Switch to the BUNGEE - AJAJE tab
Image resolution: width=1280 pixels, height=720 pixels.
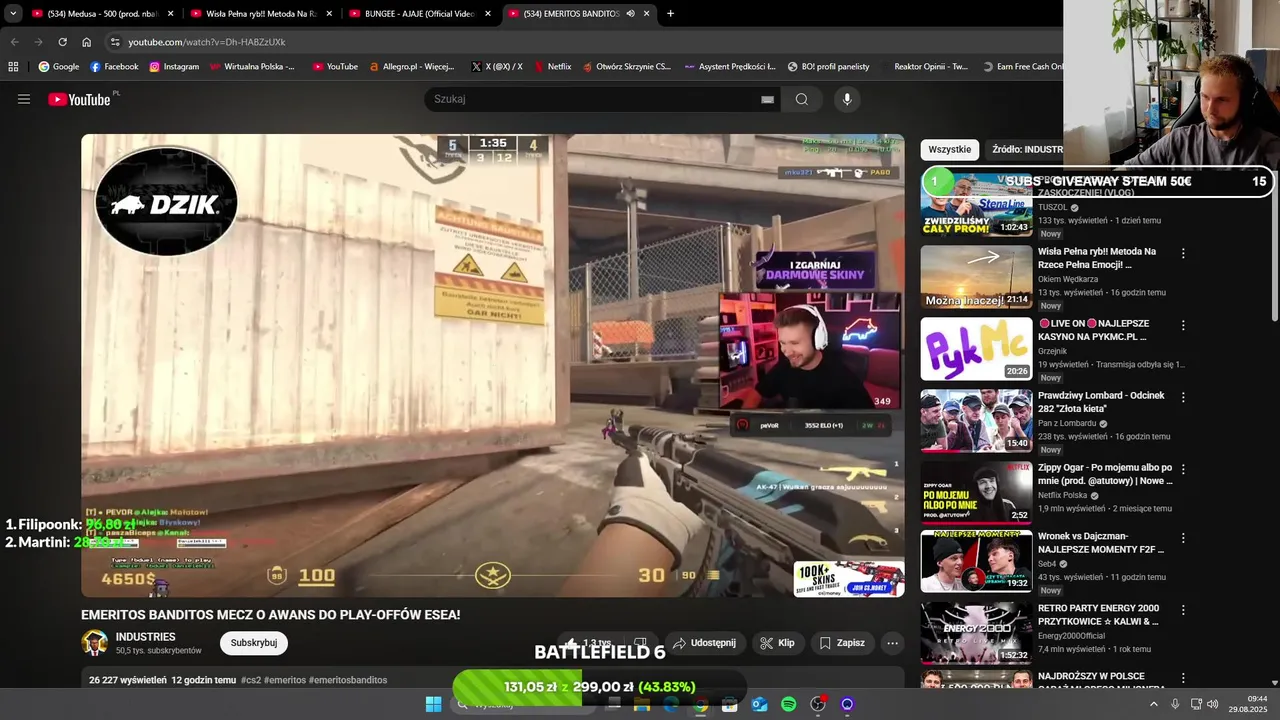pos(418,14)
